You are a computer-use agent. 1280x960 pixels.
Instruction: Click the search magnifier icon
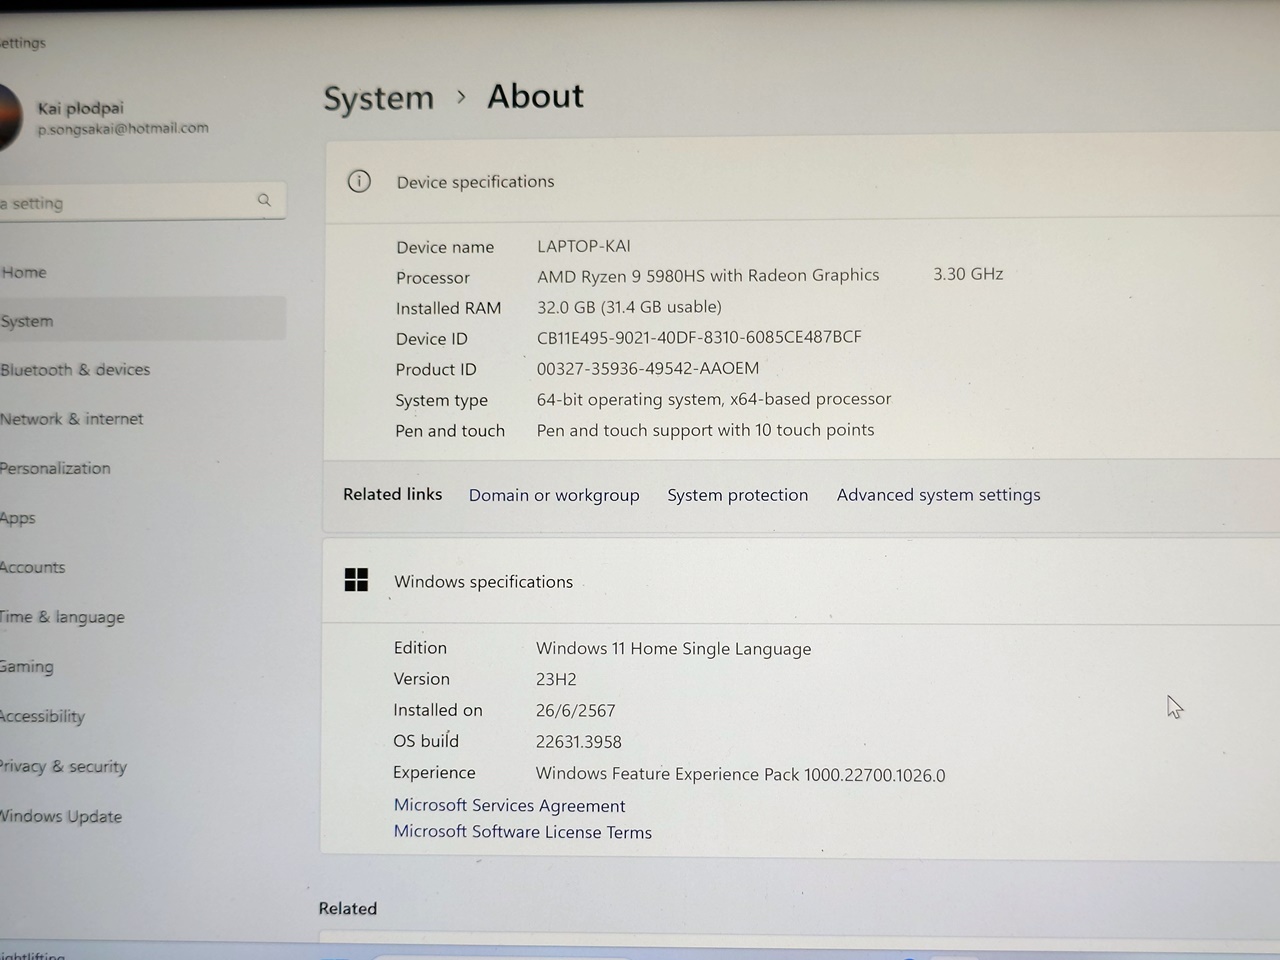[x=264, y=200]
